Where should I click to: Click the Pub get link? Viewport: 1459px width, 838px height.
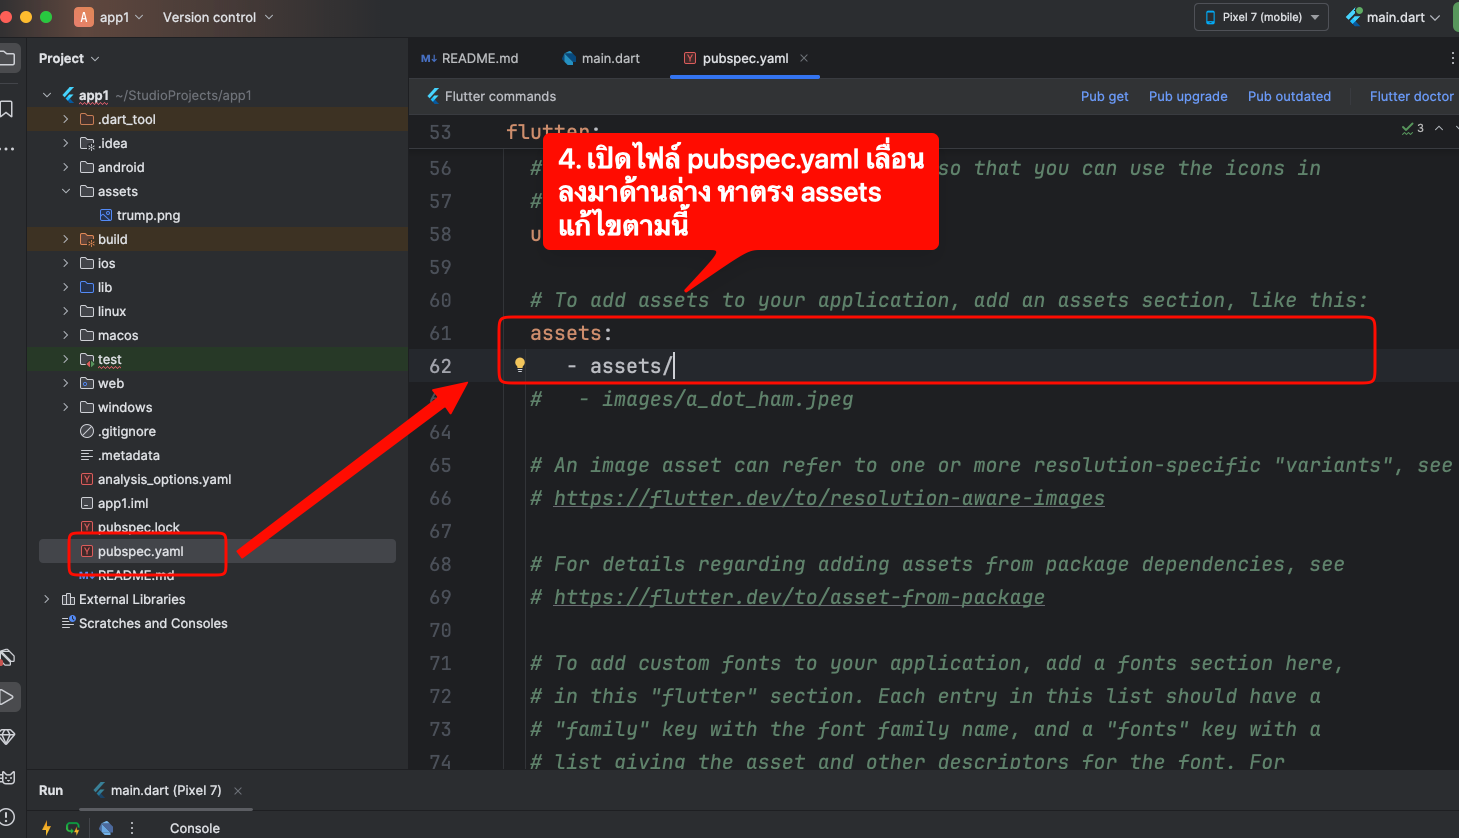click(1104, 96)
